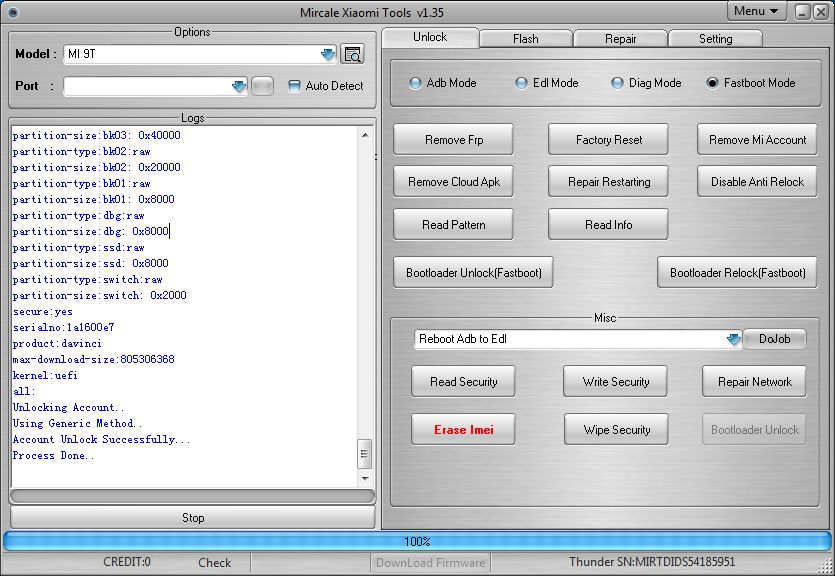The image size is (835, 576).
Task: Click the logs scrollbar up arrow
Action: [365, 135]
